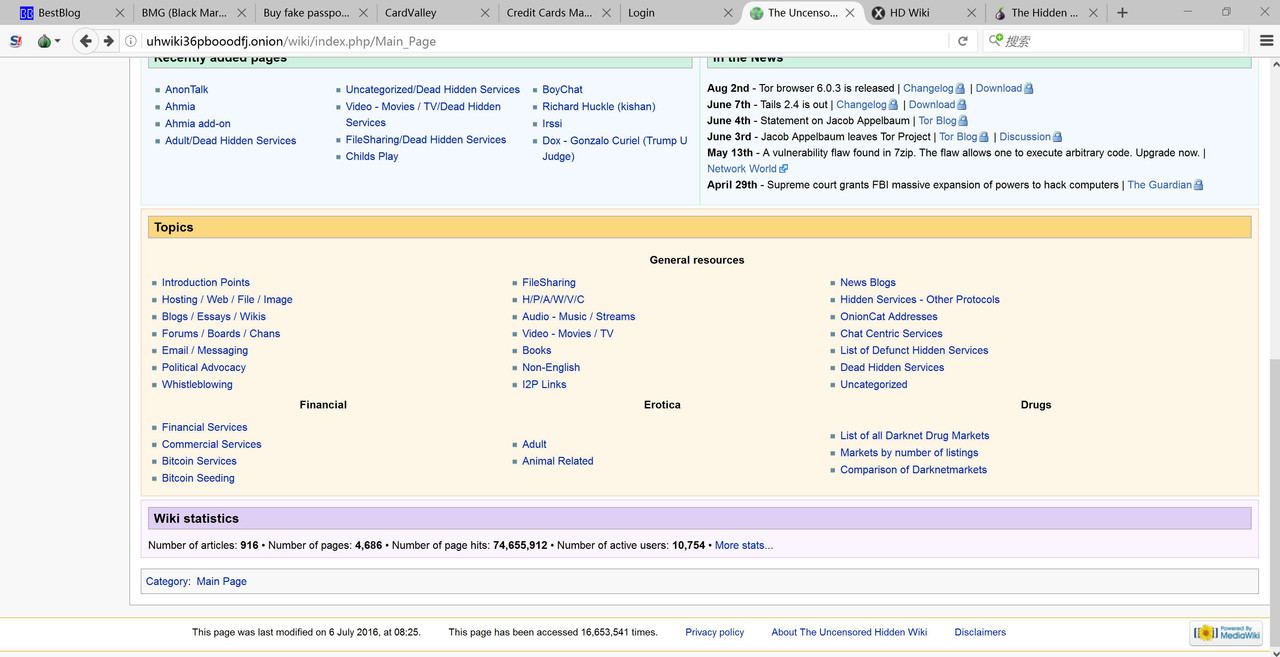
Task: Open the FileSharing topic link
Action: point(549,283)
